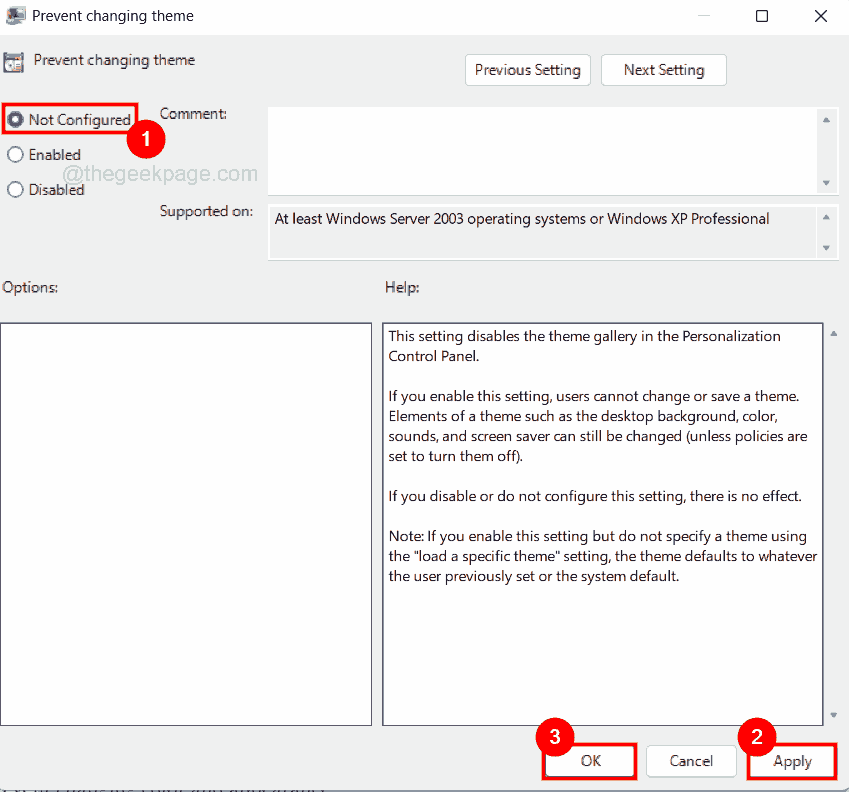Click the up arrow on the Comment scrollbar
This screenshot has height=792, width=849.
point(828,119)
